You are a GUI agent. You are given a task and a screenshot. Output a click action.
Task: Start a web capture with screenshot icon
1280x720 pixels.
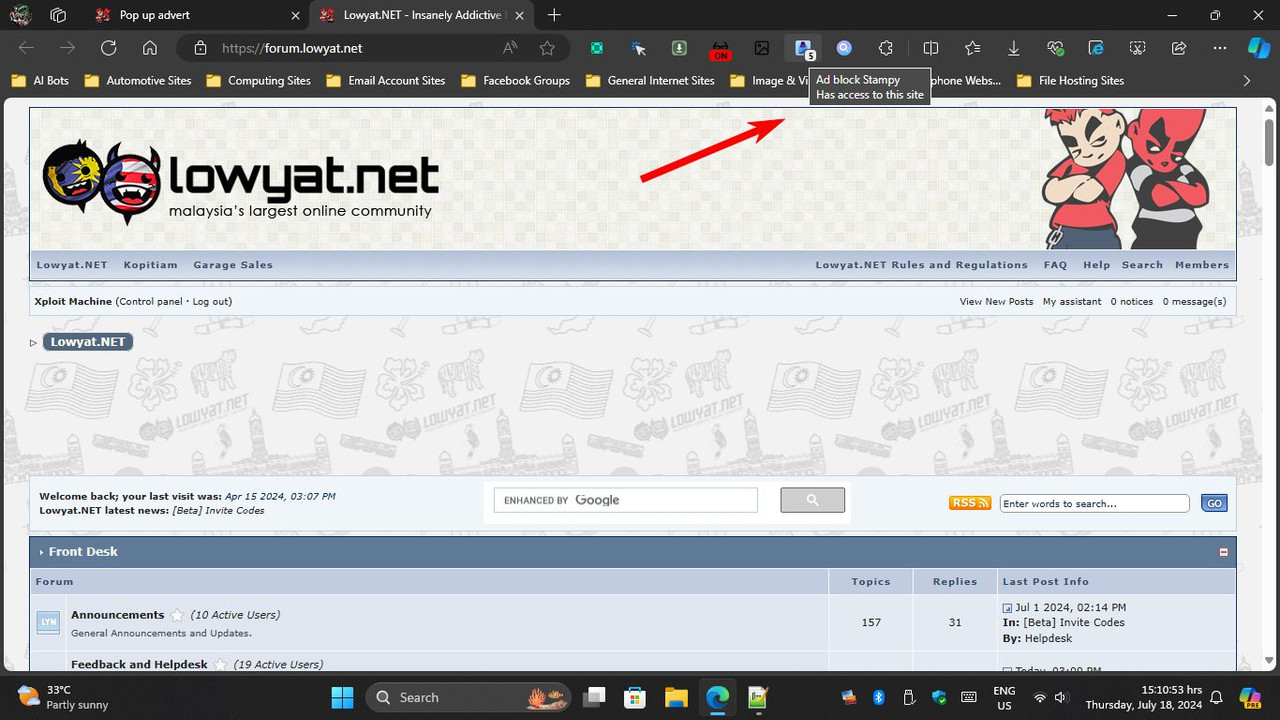[x=1137, y=48]
